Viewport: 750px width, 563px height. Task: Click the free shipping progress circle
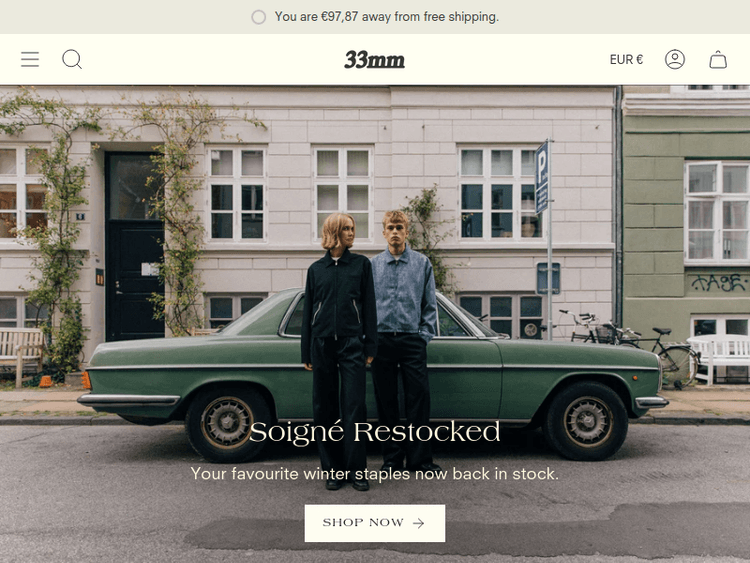[x=259, y=17]
